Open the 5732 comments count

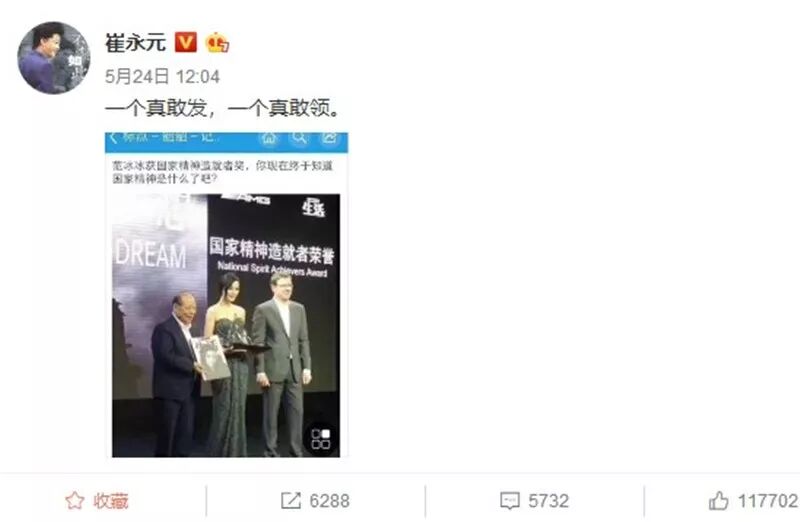click(548, 501)
